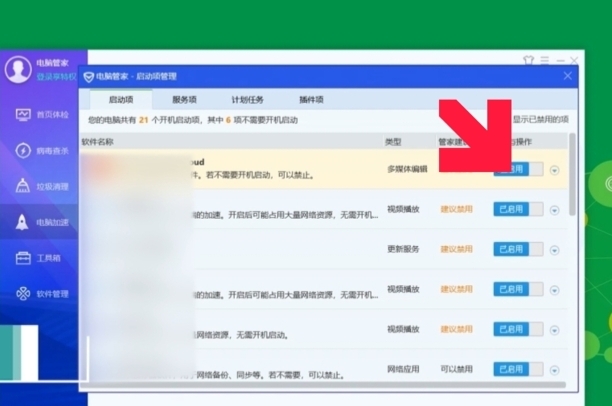The height and width of the screenshot is (406, 612).
Task: Click 建议禁用 in 更新服务 row
Action: point(456,249)
